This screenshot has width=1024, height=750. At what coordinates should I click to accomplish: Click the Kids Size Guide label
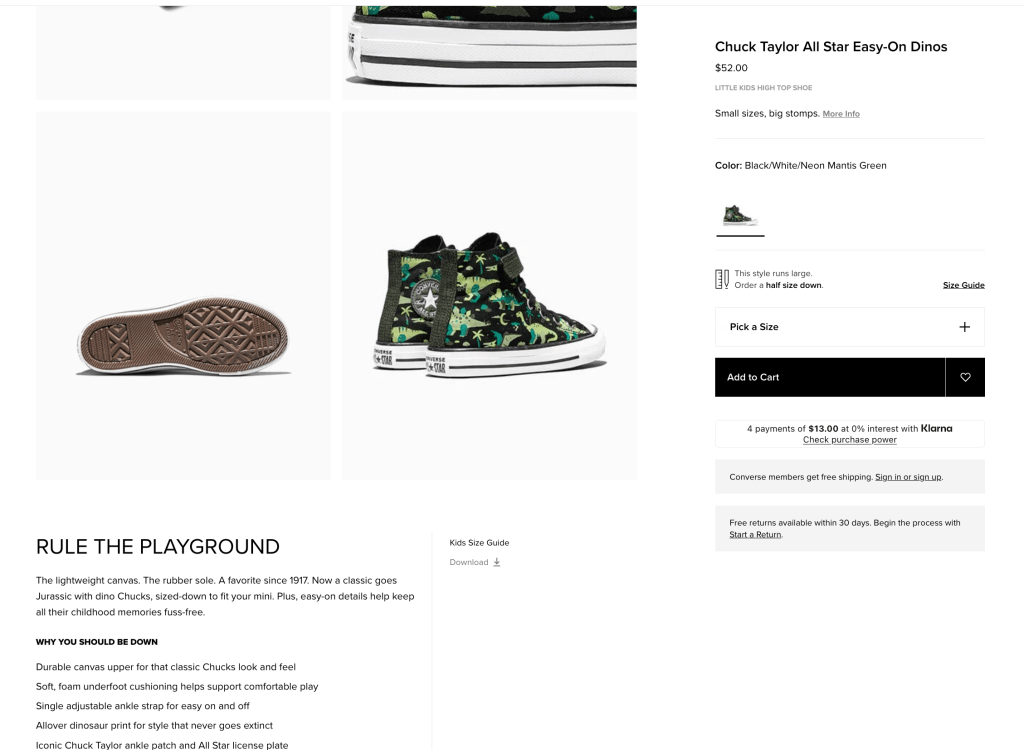coord(479,543)
